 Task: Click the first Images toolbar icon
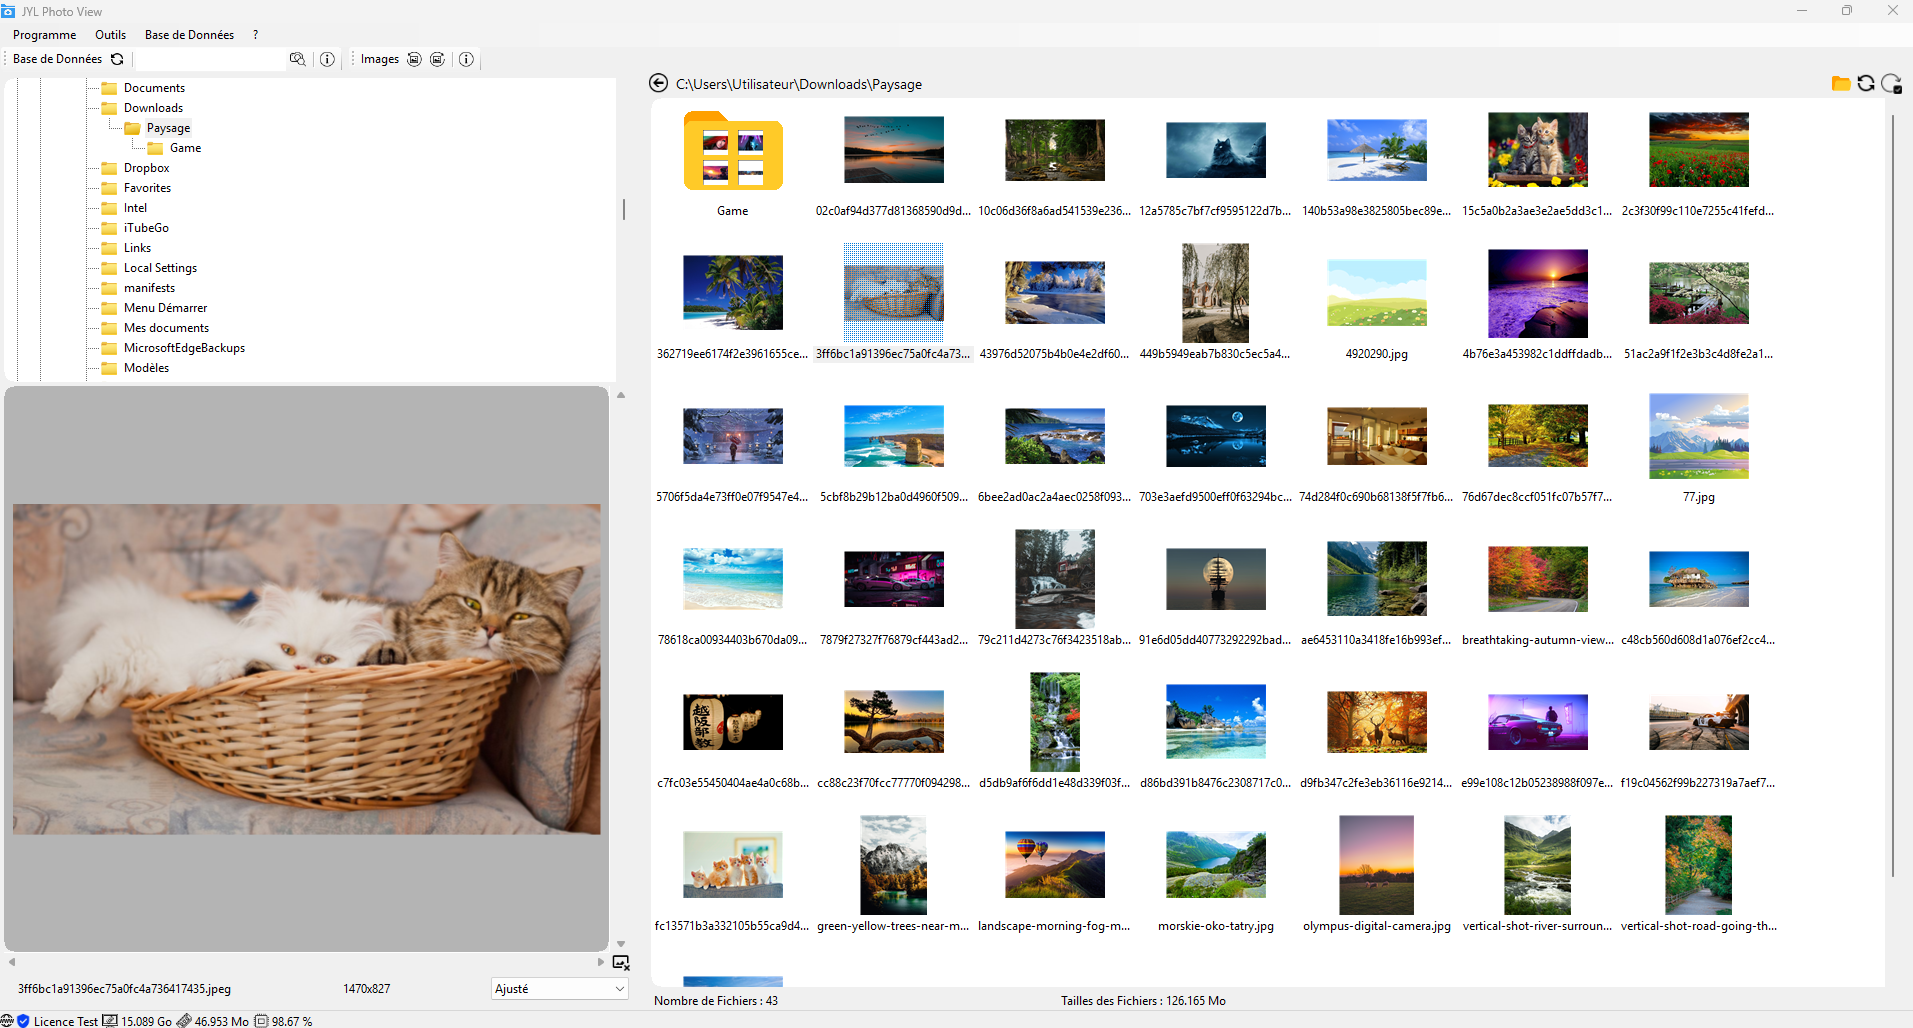click(x=414, y=59)
